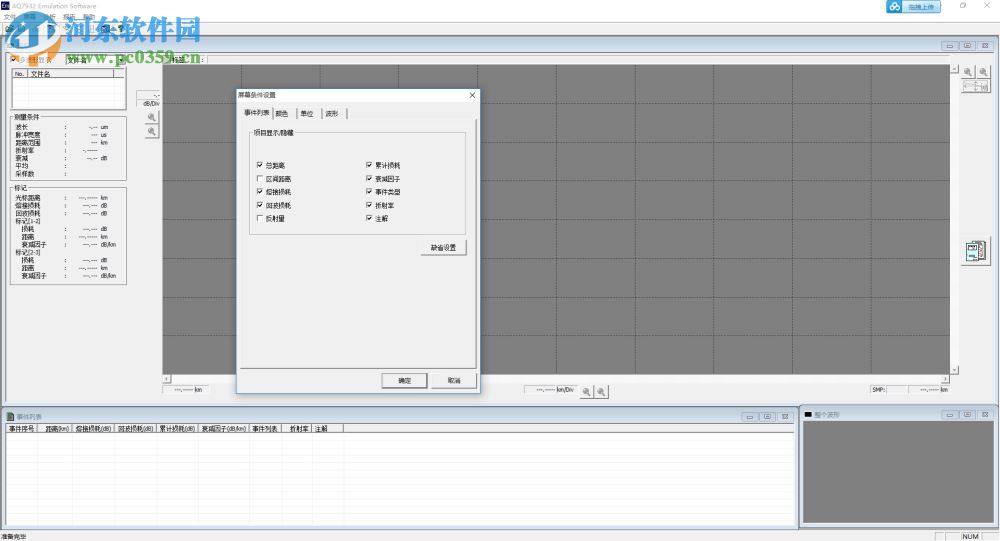
Task: Toggle the 注解 checkbox
Action: click(369, 218)
